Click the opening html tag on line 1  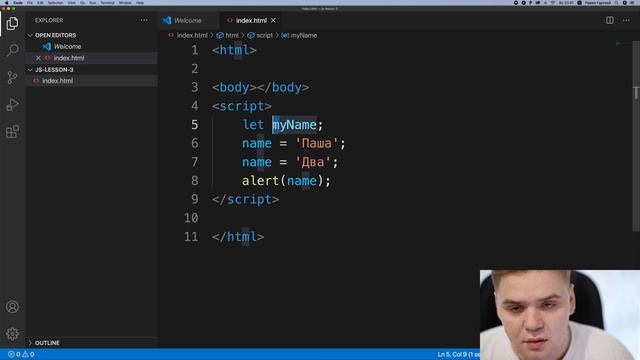[x=234, y=50]
